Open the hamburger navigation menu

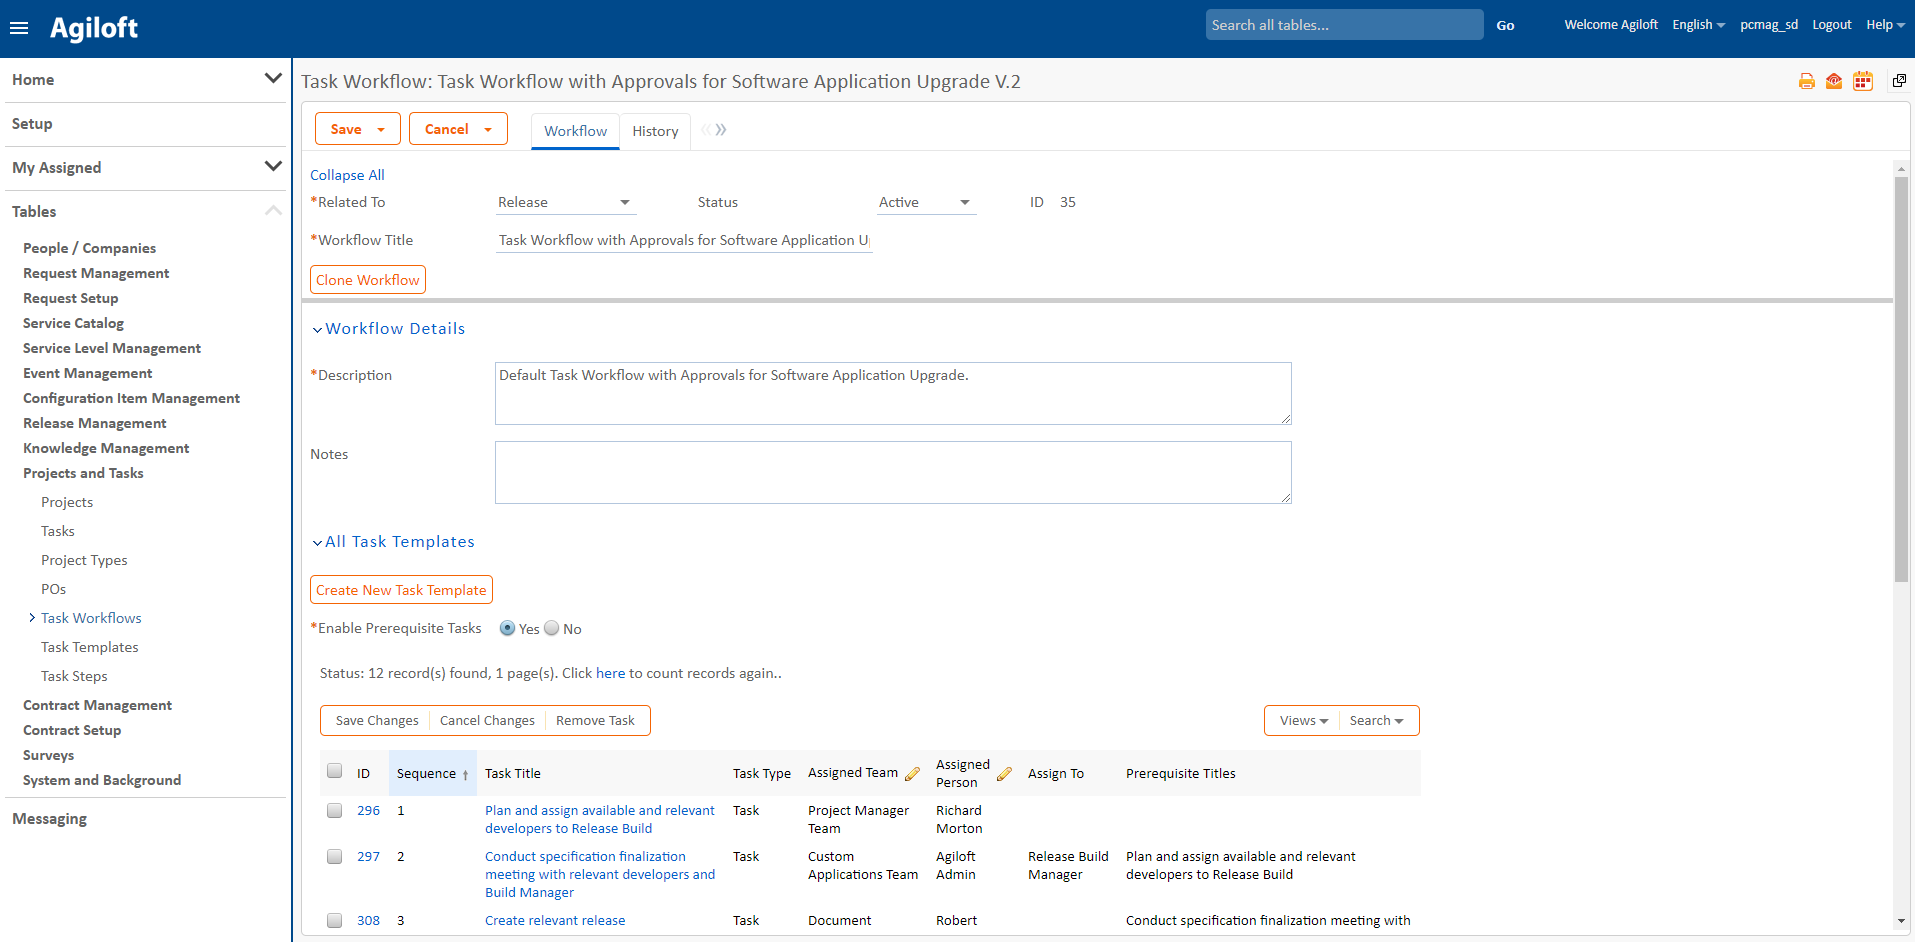(19, 28)
